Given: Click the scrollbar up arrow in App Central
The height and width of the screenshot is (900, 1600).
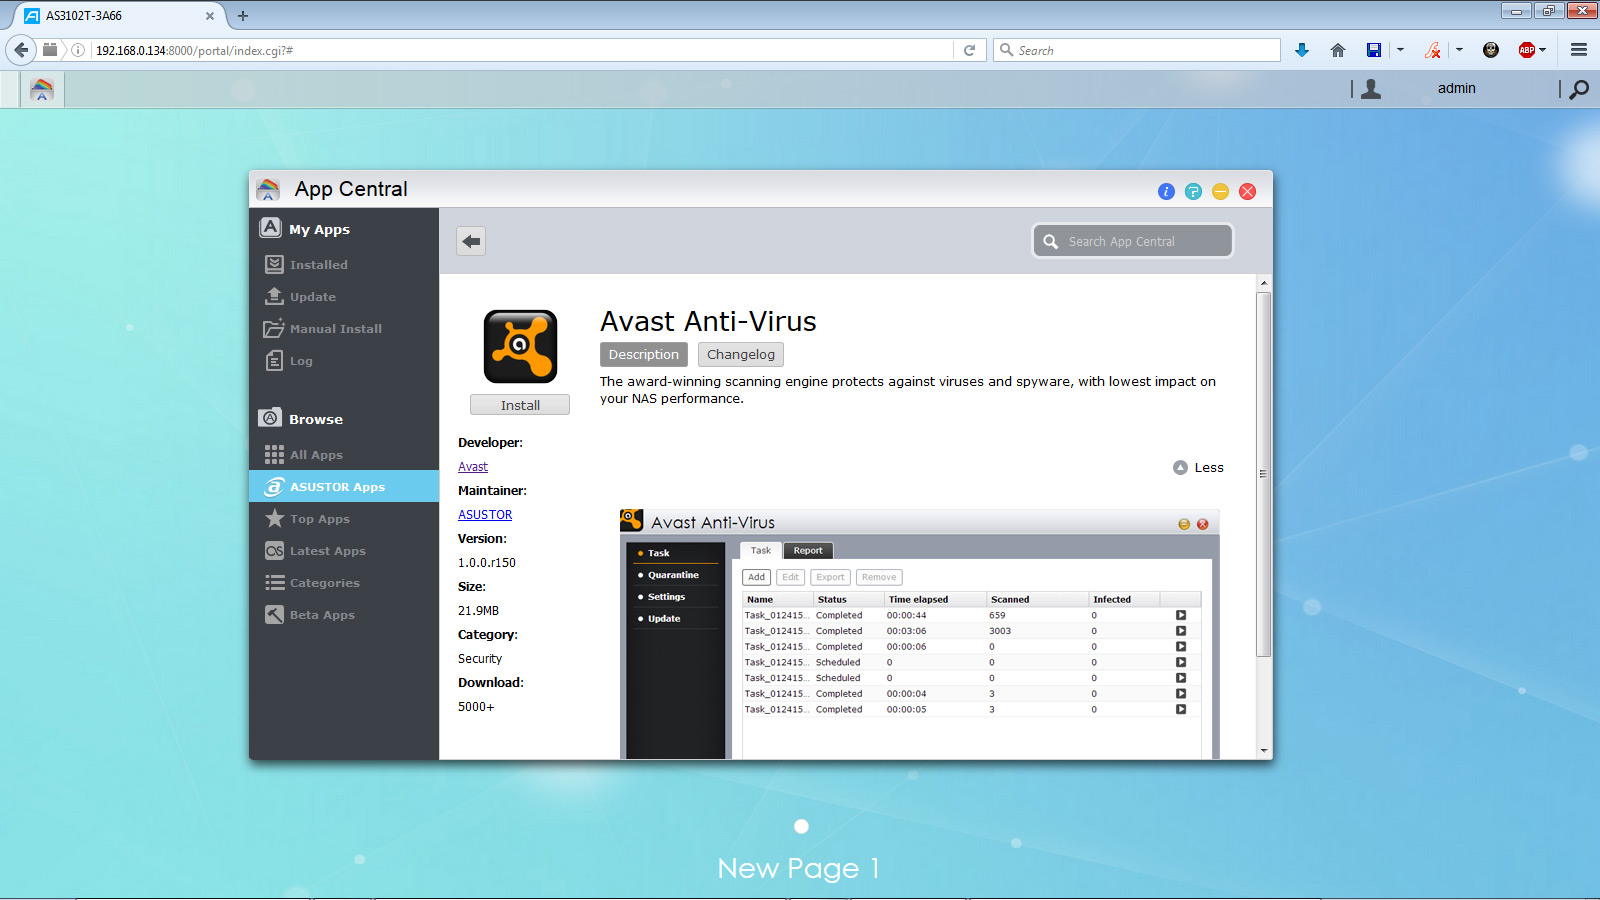Looking at the screenshot, I should pyautogui.click(x=1264, y=283).
